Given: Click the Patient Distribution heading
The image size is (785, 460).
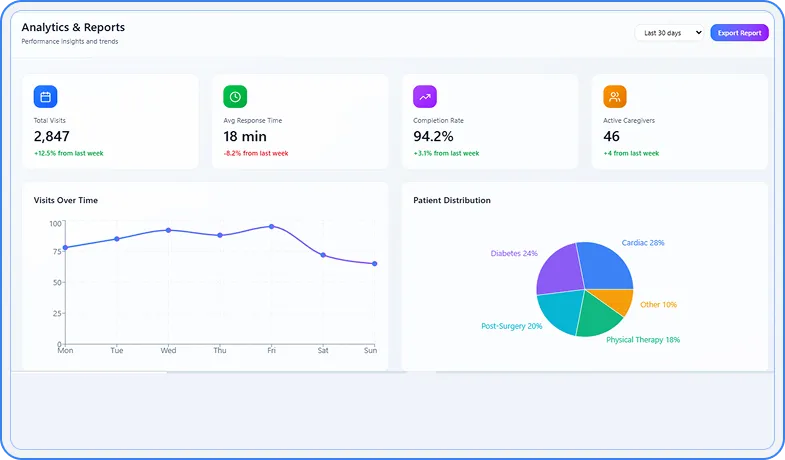Looking at the screenshot, I should [x=452, y=200].
